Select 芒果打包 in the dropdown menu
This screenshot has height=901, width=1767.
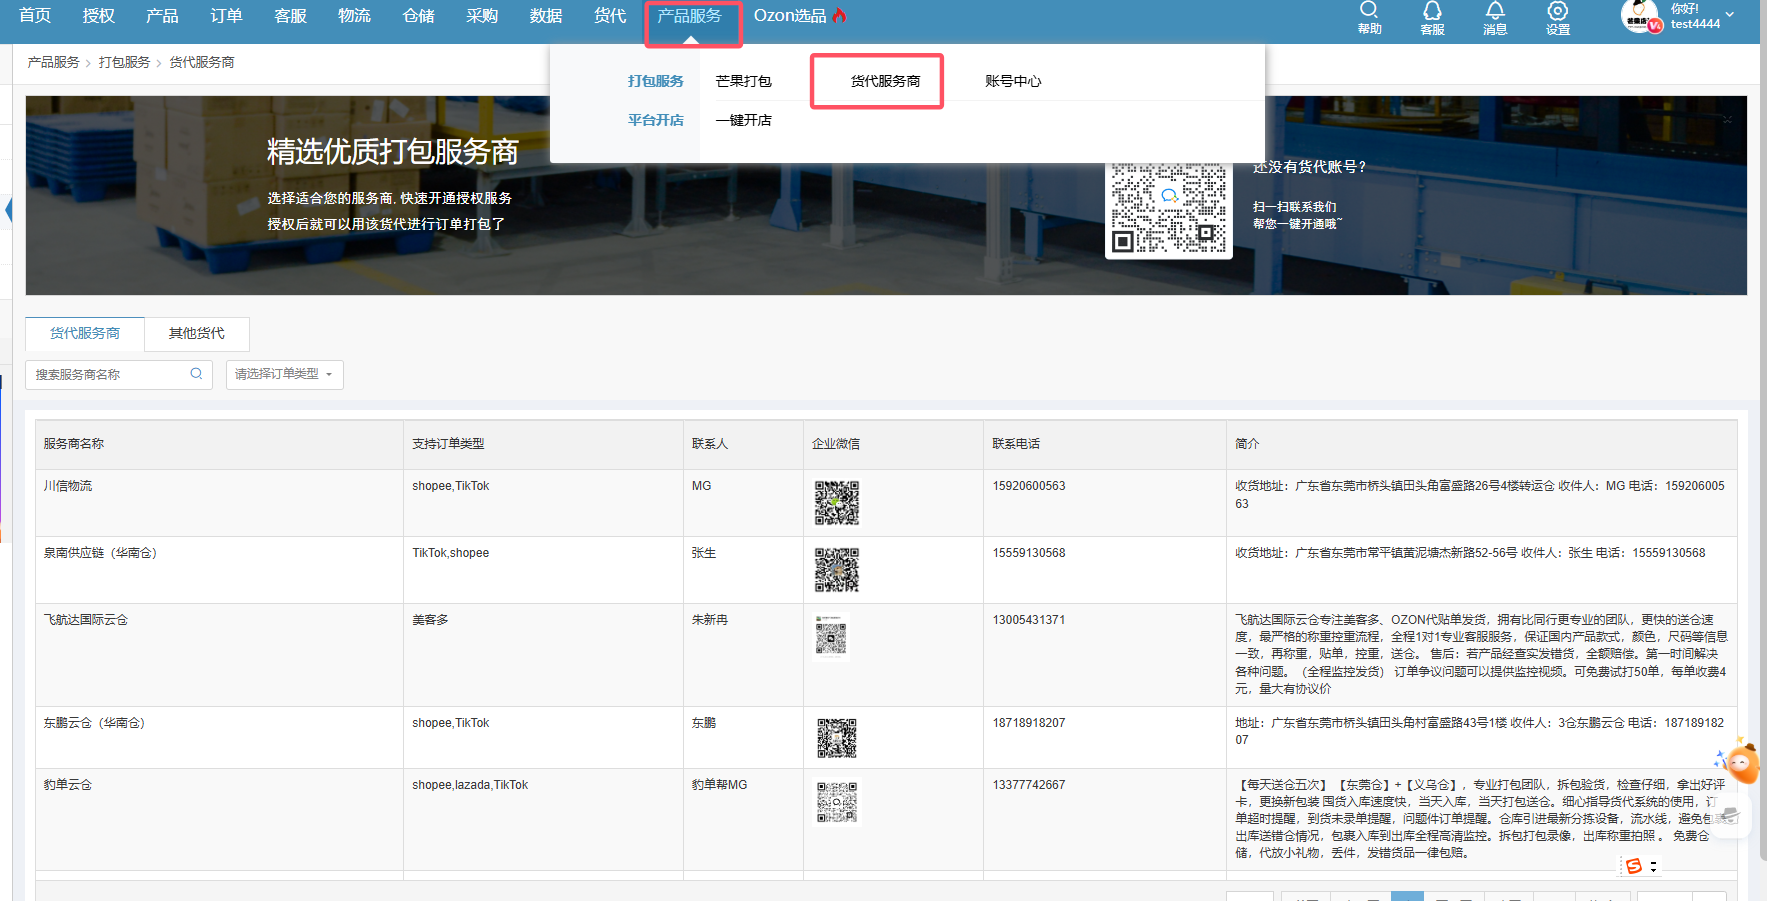743,81
